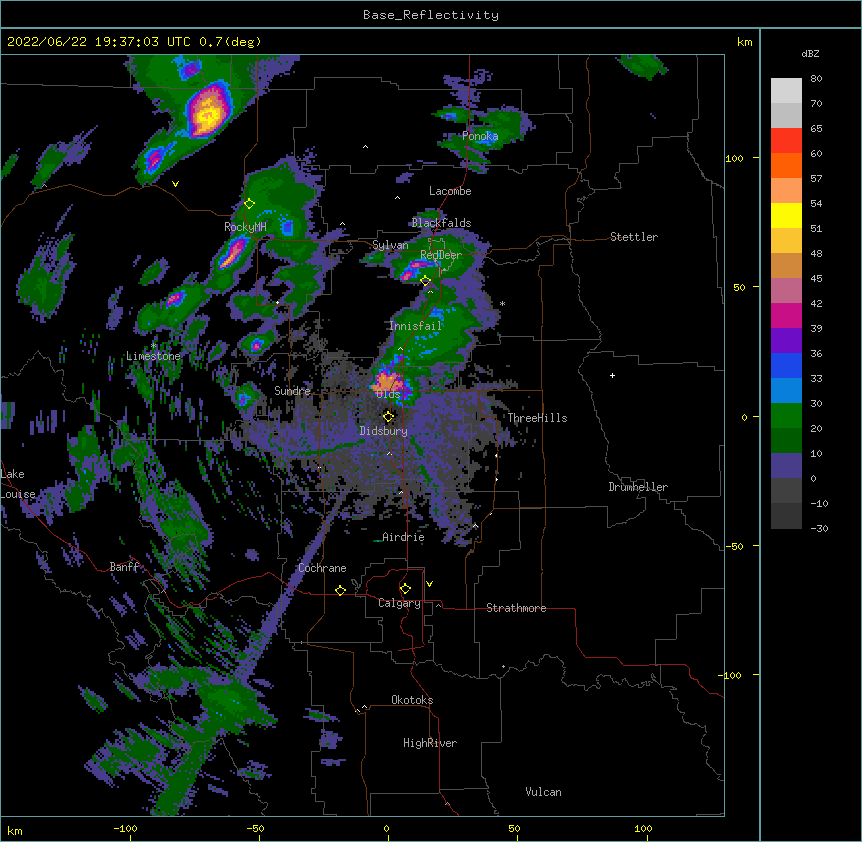
Task: Click the Okotoks town label
Action: (412, 700)
